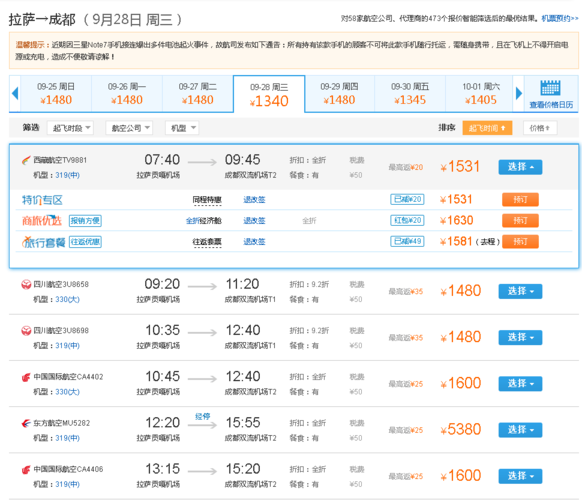Open 退改签 link in 商旅优选 row
The width and height of the screenshot is (582, 500).
(x=254, y=220)
